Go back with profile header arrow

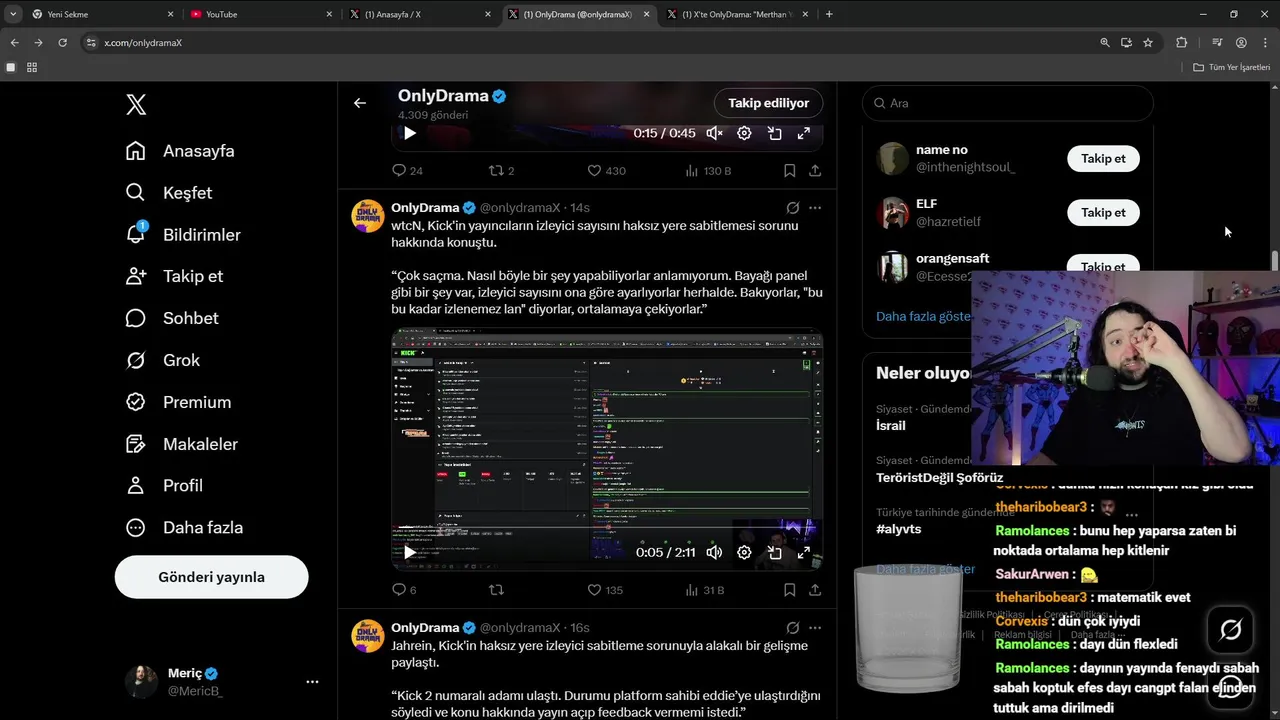pyautogui.click(x=360, y=102)
